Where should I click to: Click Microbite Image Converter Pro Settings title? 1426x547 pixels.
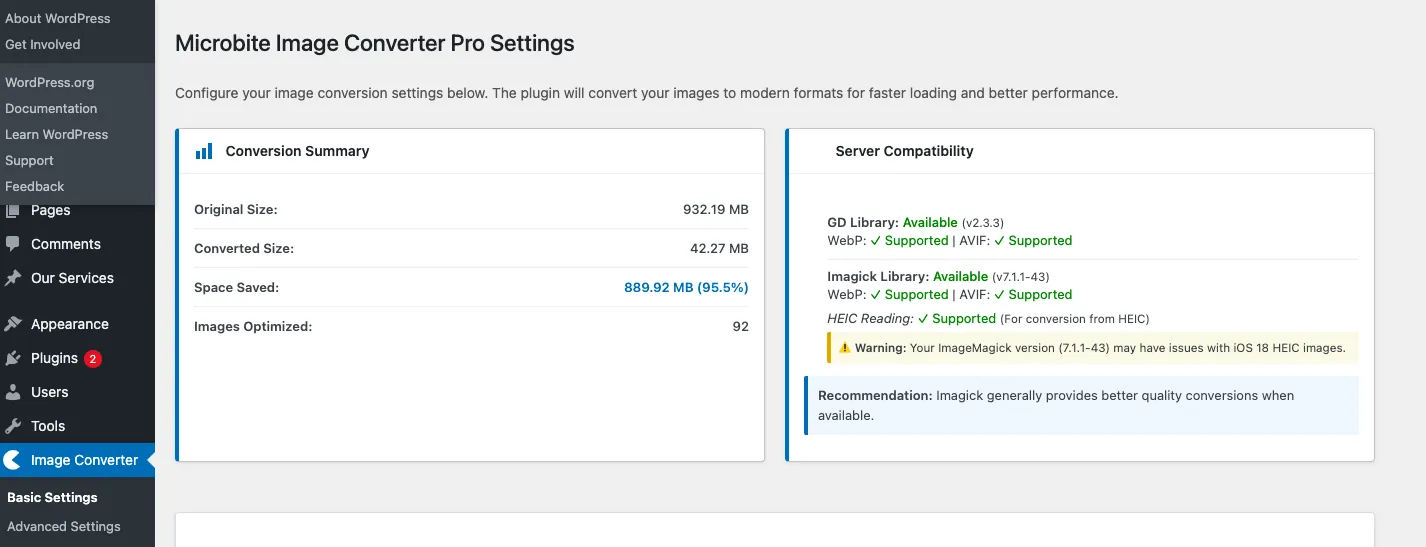(375, 43)
